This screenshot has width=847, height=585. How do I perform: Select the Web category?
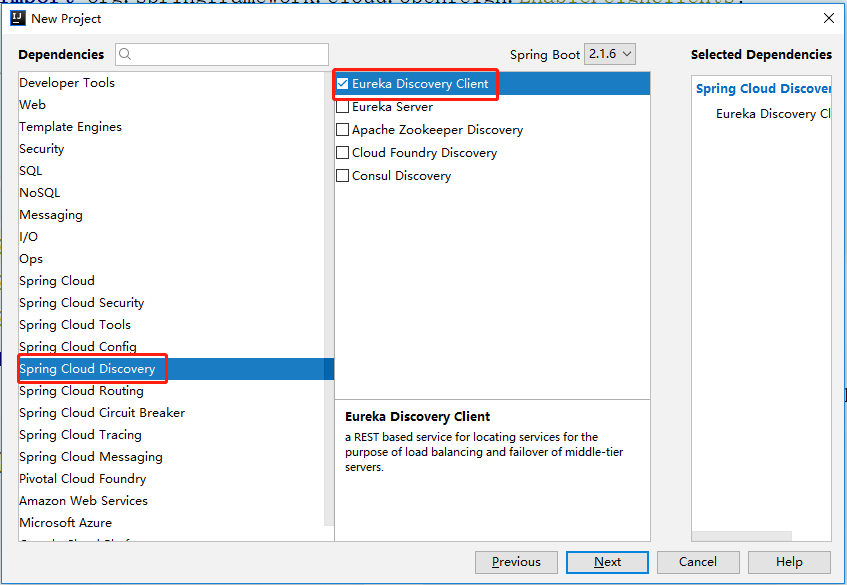171,105
